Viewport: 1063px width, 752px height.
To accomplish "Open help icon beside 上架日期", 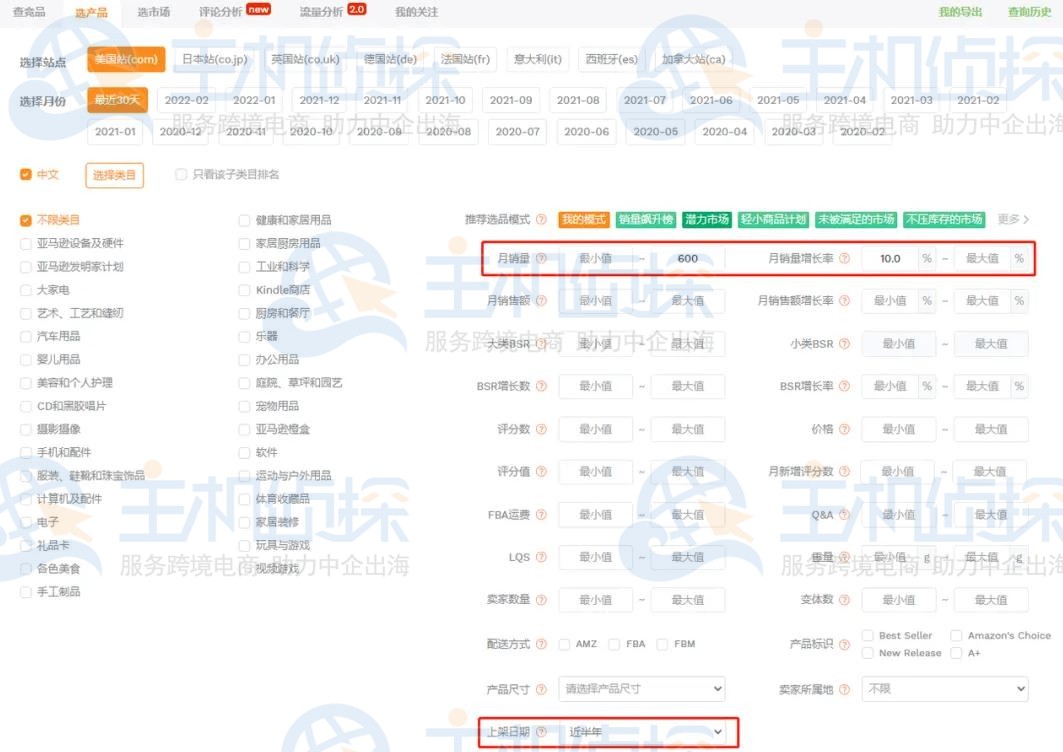I will point(541,732).
